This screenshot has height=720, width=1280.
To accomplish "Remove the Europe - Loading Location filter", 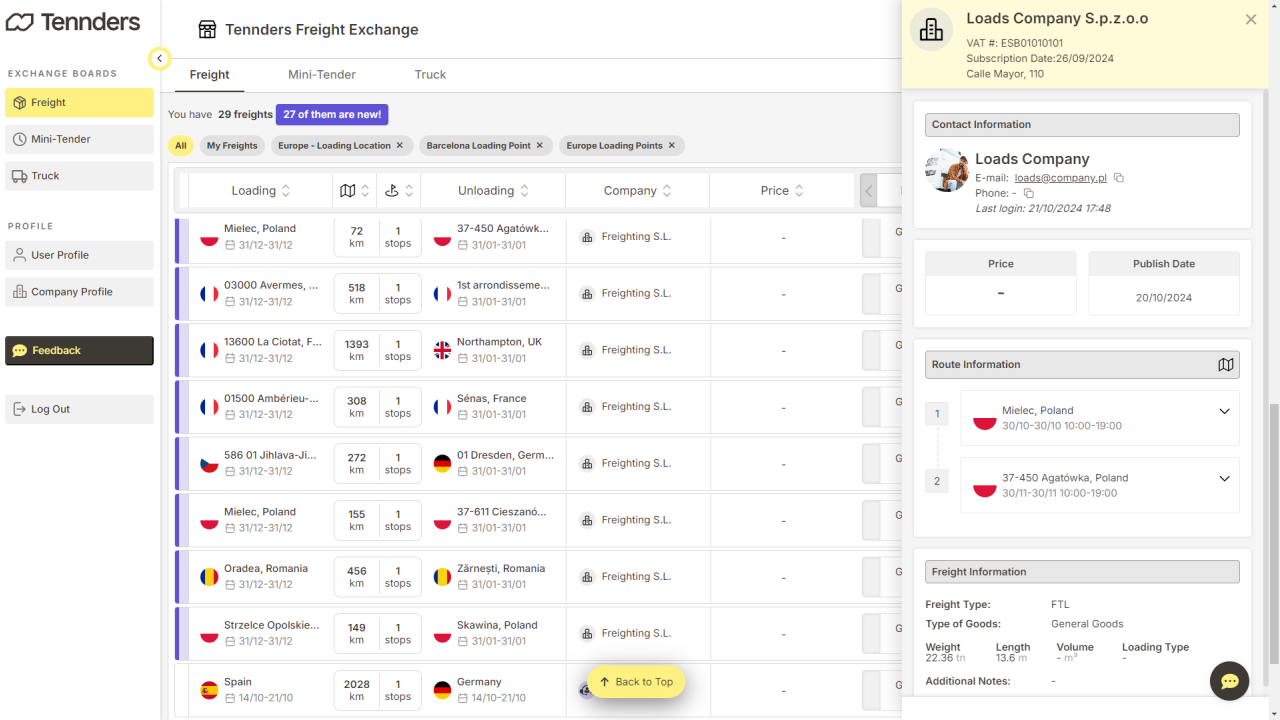I will 400,146.
